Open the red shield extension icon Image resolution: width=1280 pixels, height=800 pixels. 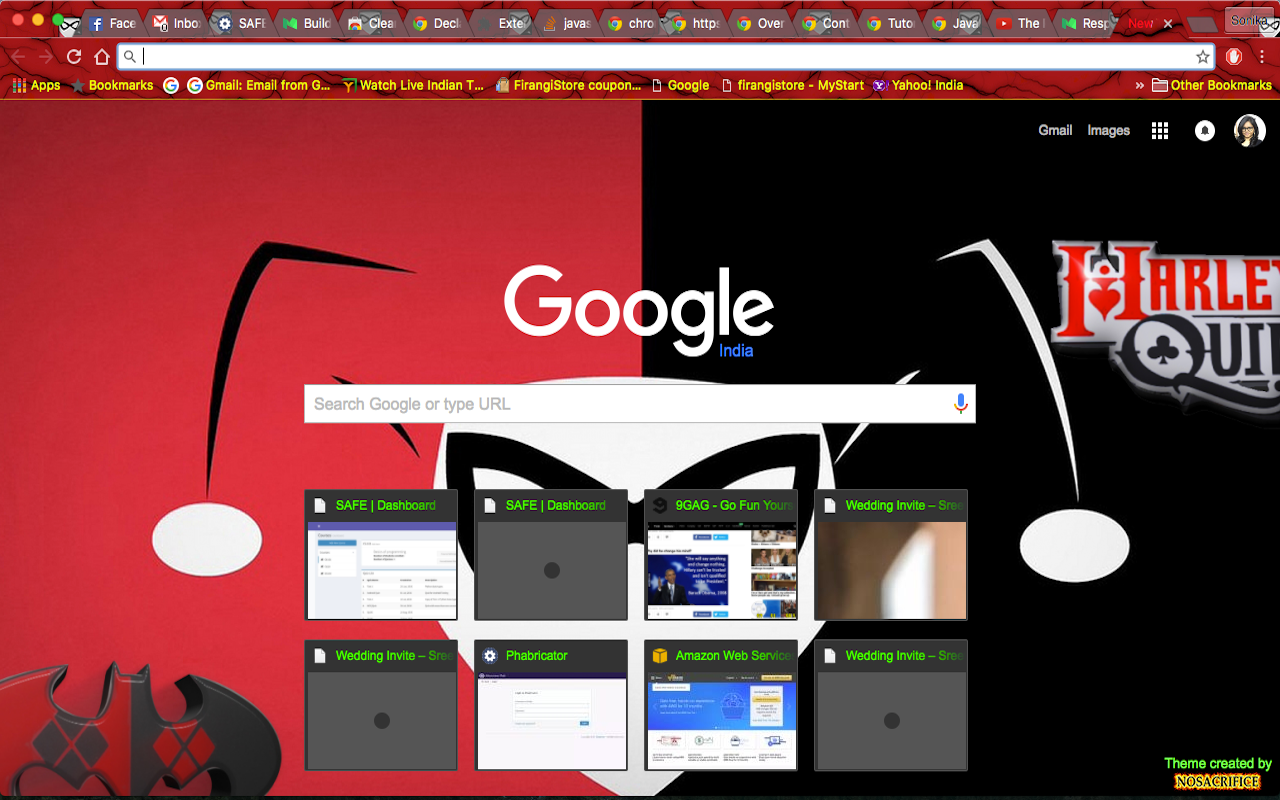point(1234,57)
